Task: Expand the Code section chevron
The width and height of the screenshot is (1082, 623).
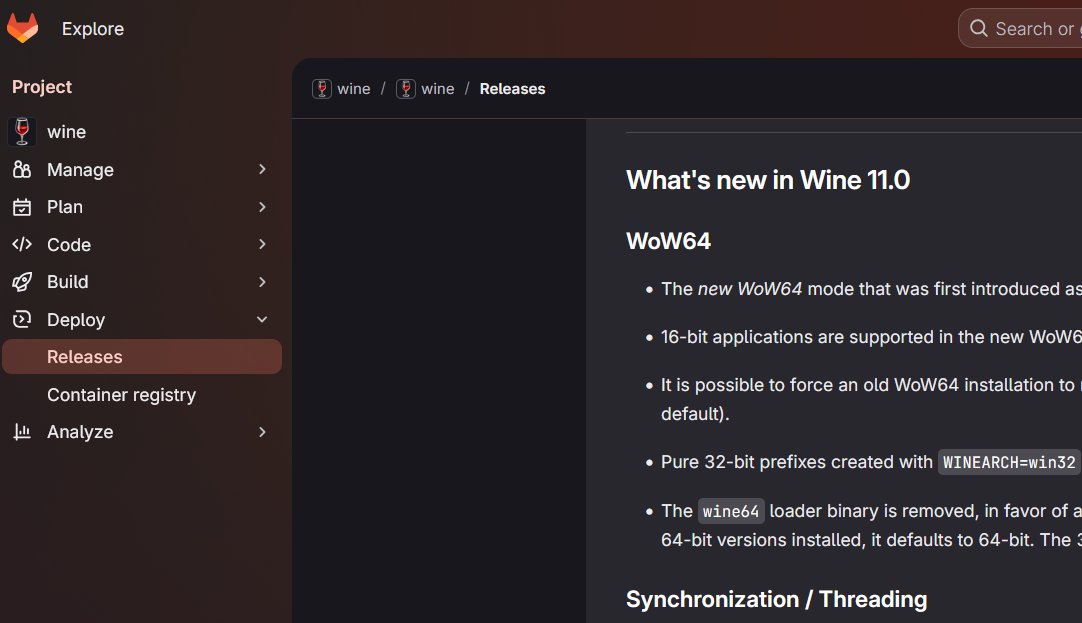Action: 262,245
